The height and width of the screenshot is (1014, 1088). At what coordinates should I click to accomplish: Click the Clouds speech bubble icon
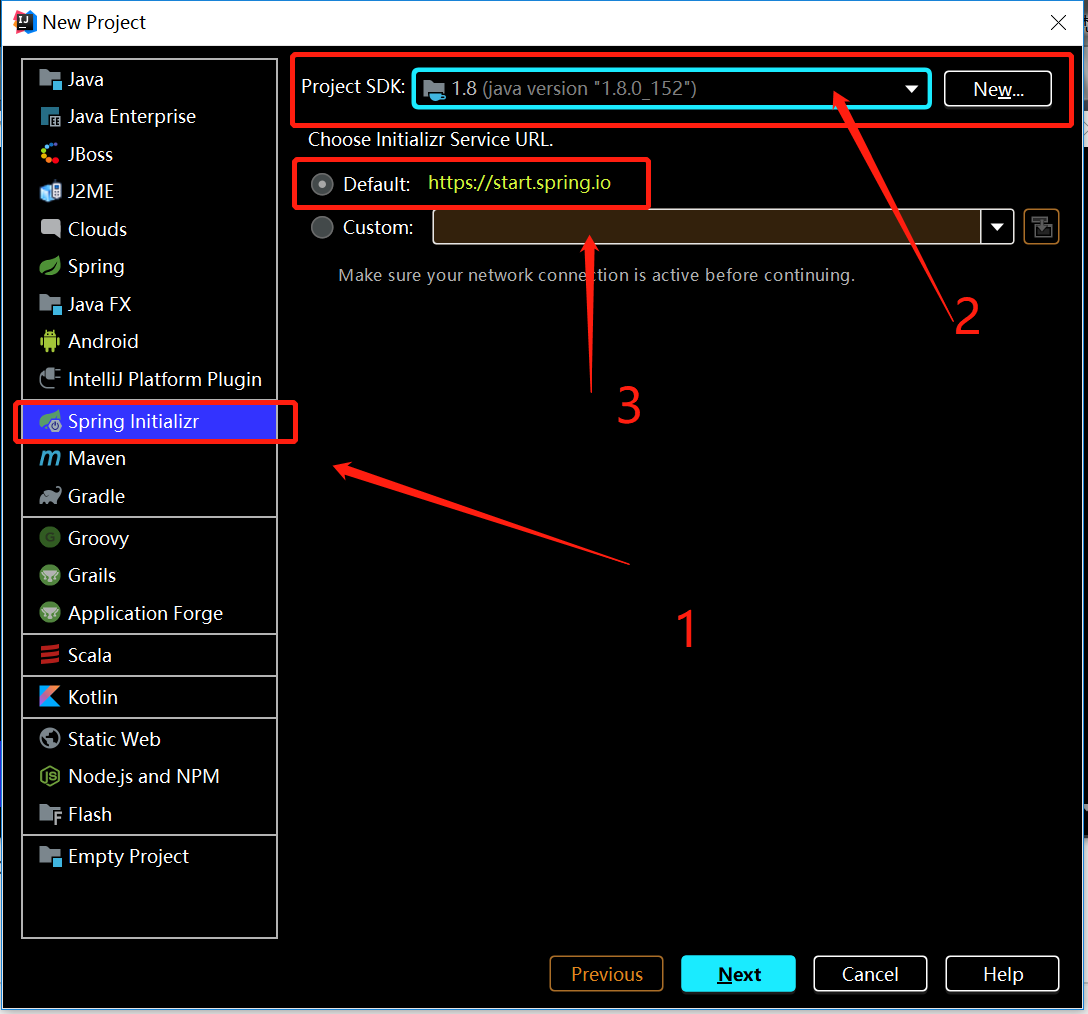click(50, 229)
